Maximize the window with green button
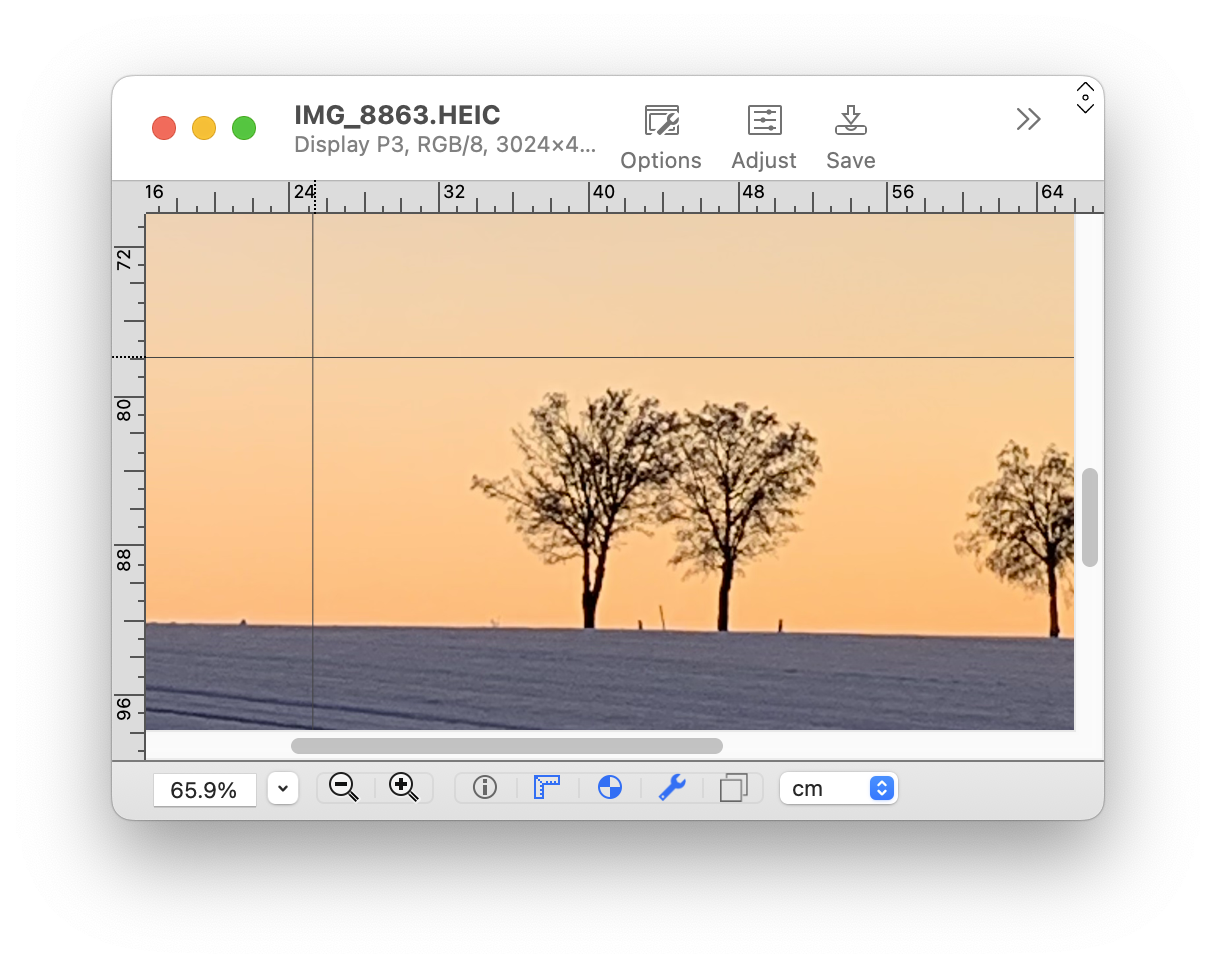This screenshot has width=1216, height=968. pos(244,128)
